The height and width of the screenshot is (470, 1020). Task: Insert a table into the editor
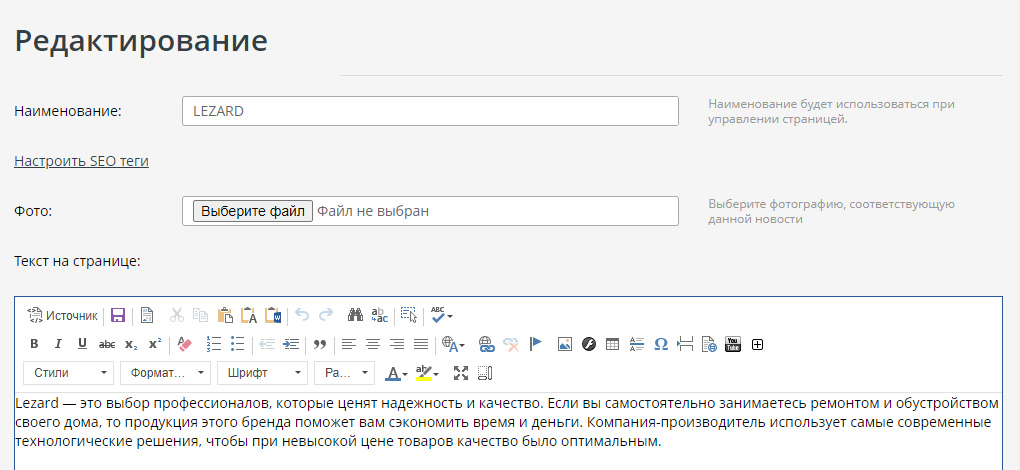[613, 344]
